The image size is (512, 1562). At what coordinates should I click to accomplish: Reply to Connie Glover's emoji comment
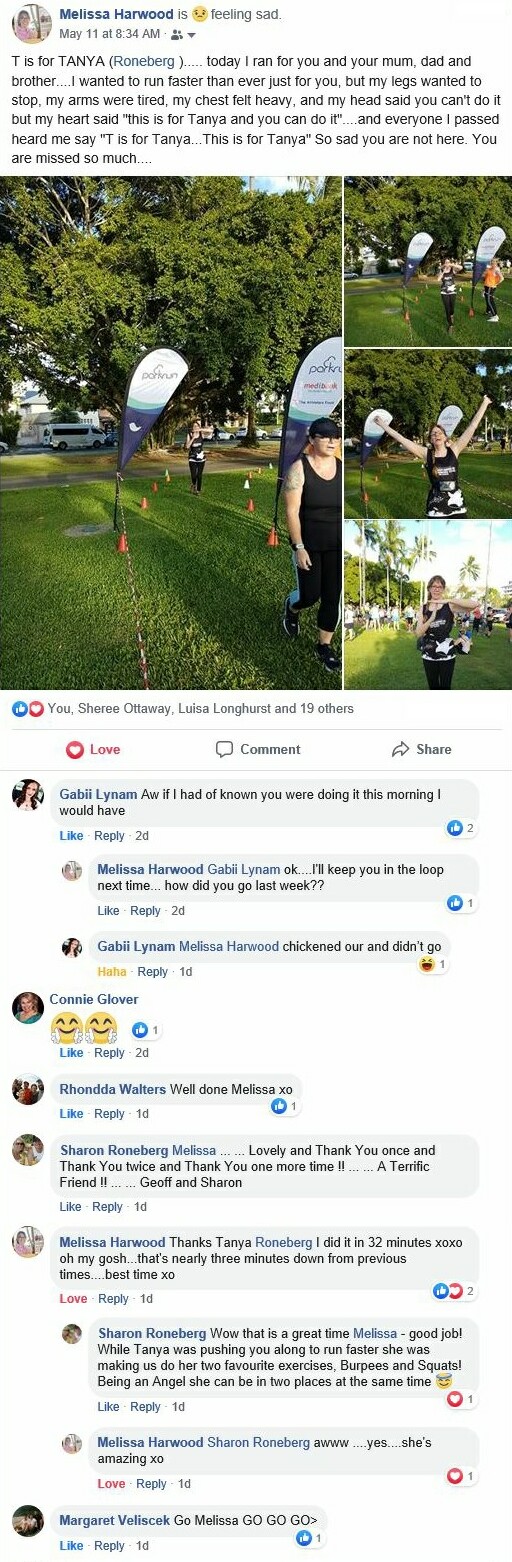click(109, 1053)
